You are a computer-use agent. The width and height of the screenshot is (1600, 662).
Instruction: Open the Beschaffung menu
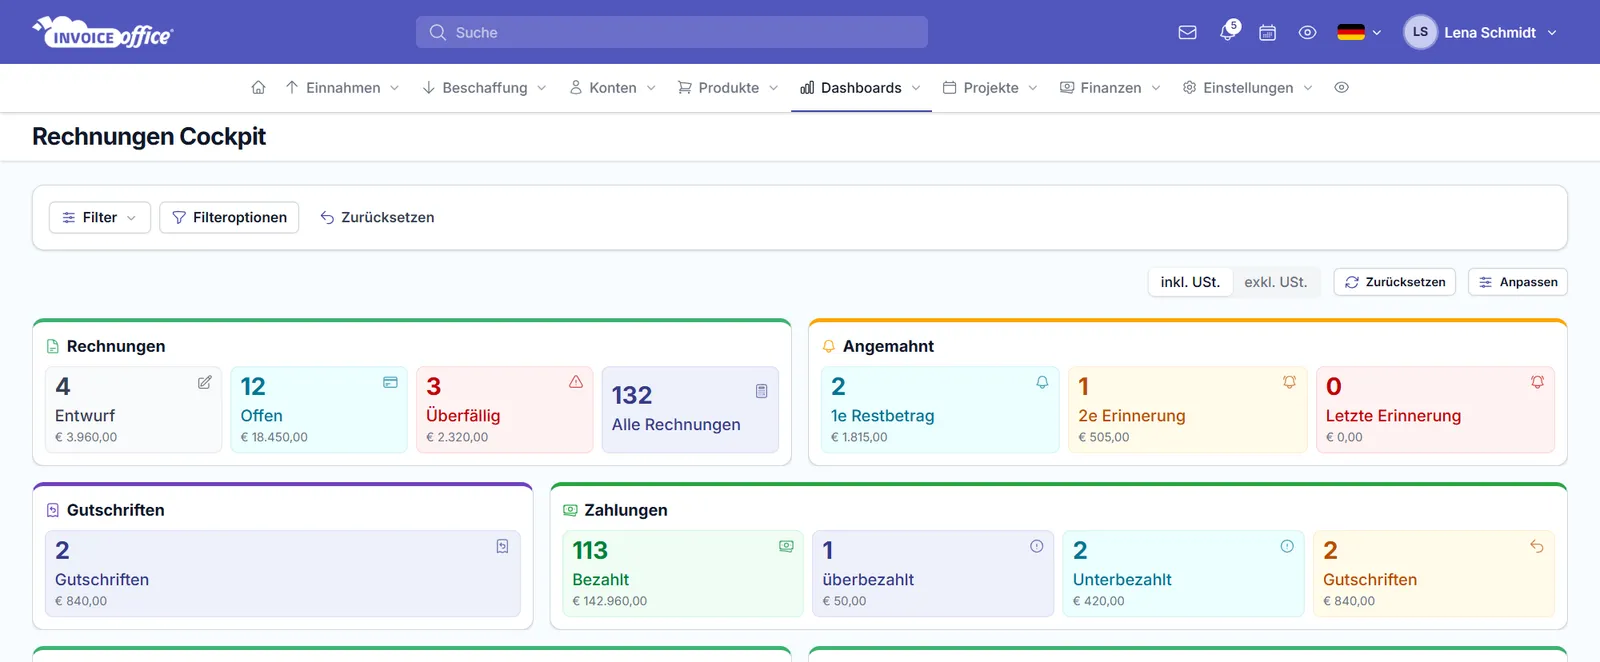[485, 88]
